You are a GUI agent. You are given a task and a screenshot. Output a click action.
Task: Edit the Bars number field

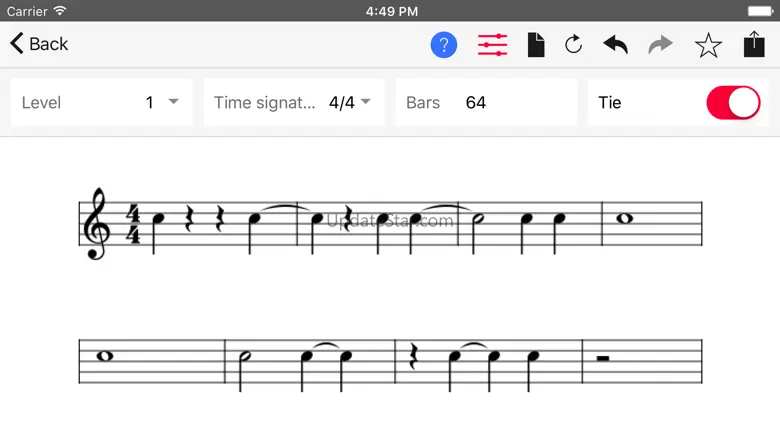pyautogui.click(x=476, y=102)
